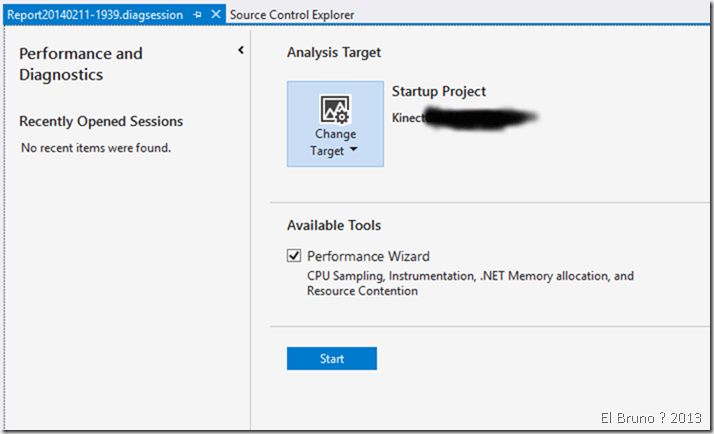The width and height of the screenshot is (714, 434).
Task: Click the Performance and Diagnostics title
Action: point(81,64)
